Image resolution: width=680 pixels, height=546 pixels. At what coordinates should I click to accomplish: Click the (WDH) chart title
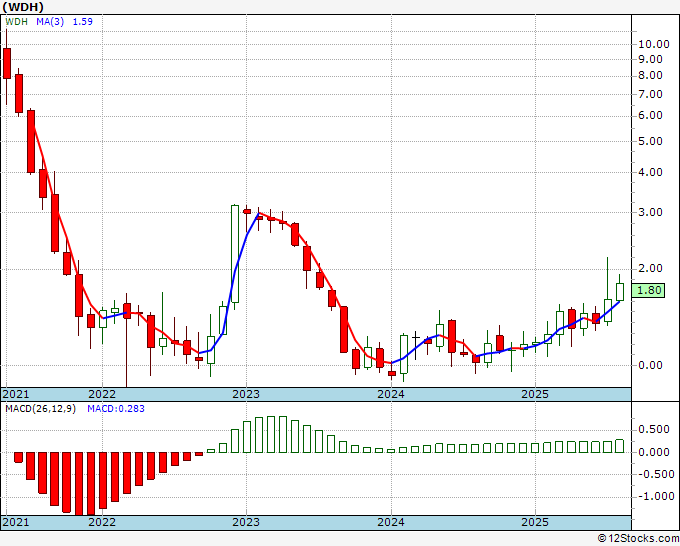click(x=23, y=7)
